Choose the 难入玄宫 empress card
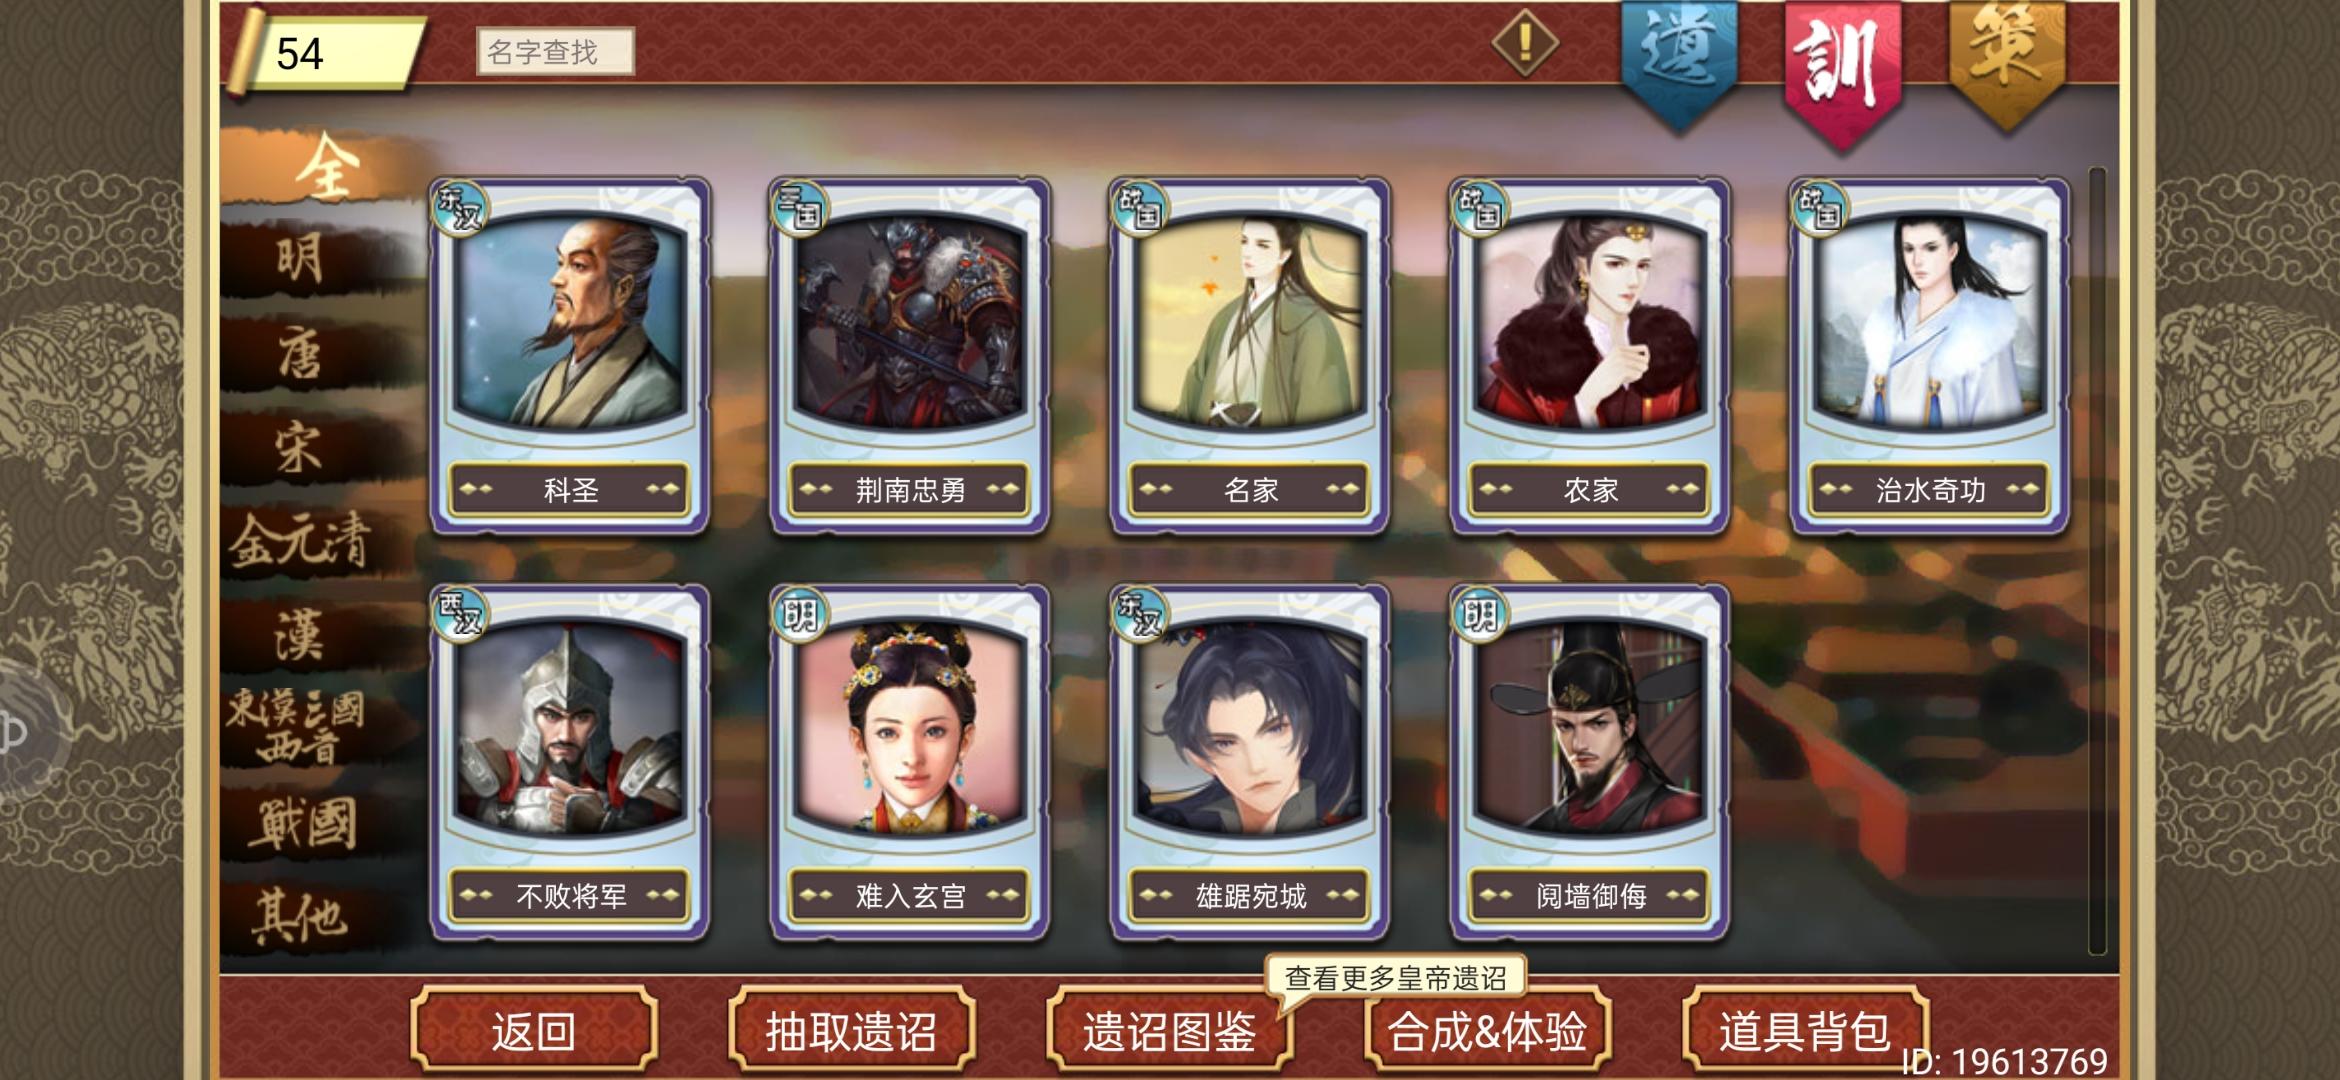This screenshot has height=1080, width=2340. [x=910, y=762]
